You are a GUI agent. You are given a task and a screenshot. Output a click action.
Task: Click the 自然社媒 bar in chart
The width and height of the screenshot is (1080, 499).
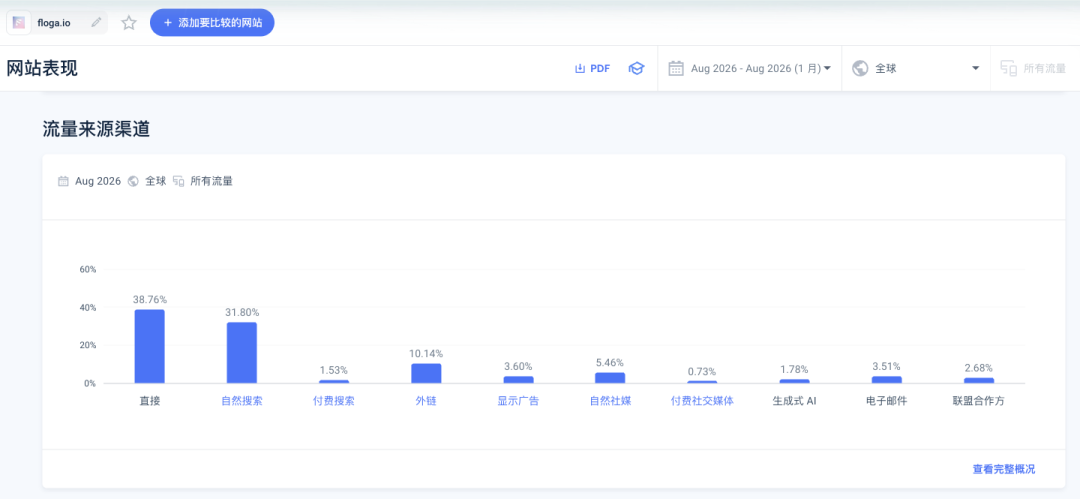tap(610, 378)
